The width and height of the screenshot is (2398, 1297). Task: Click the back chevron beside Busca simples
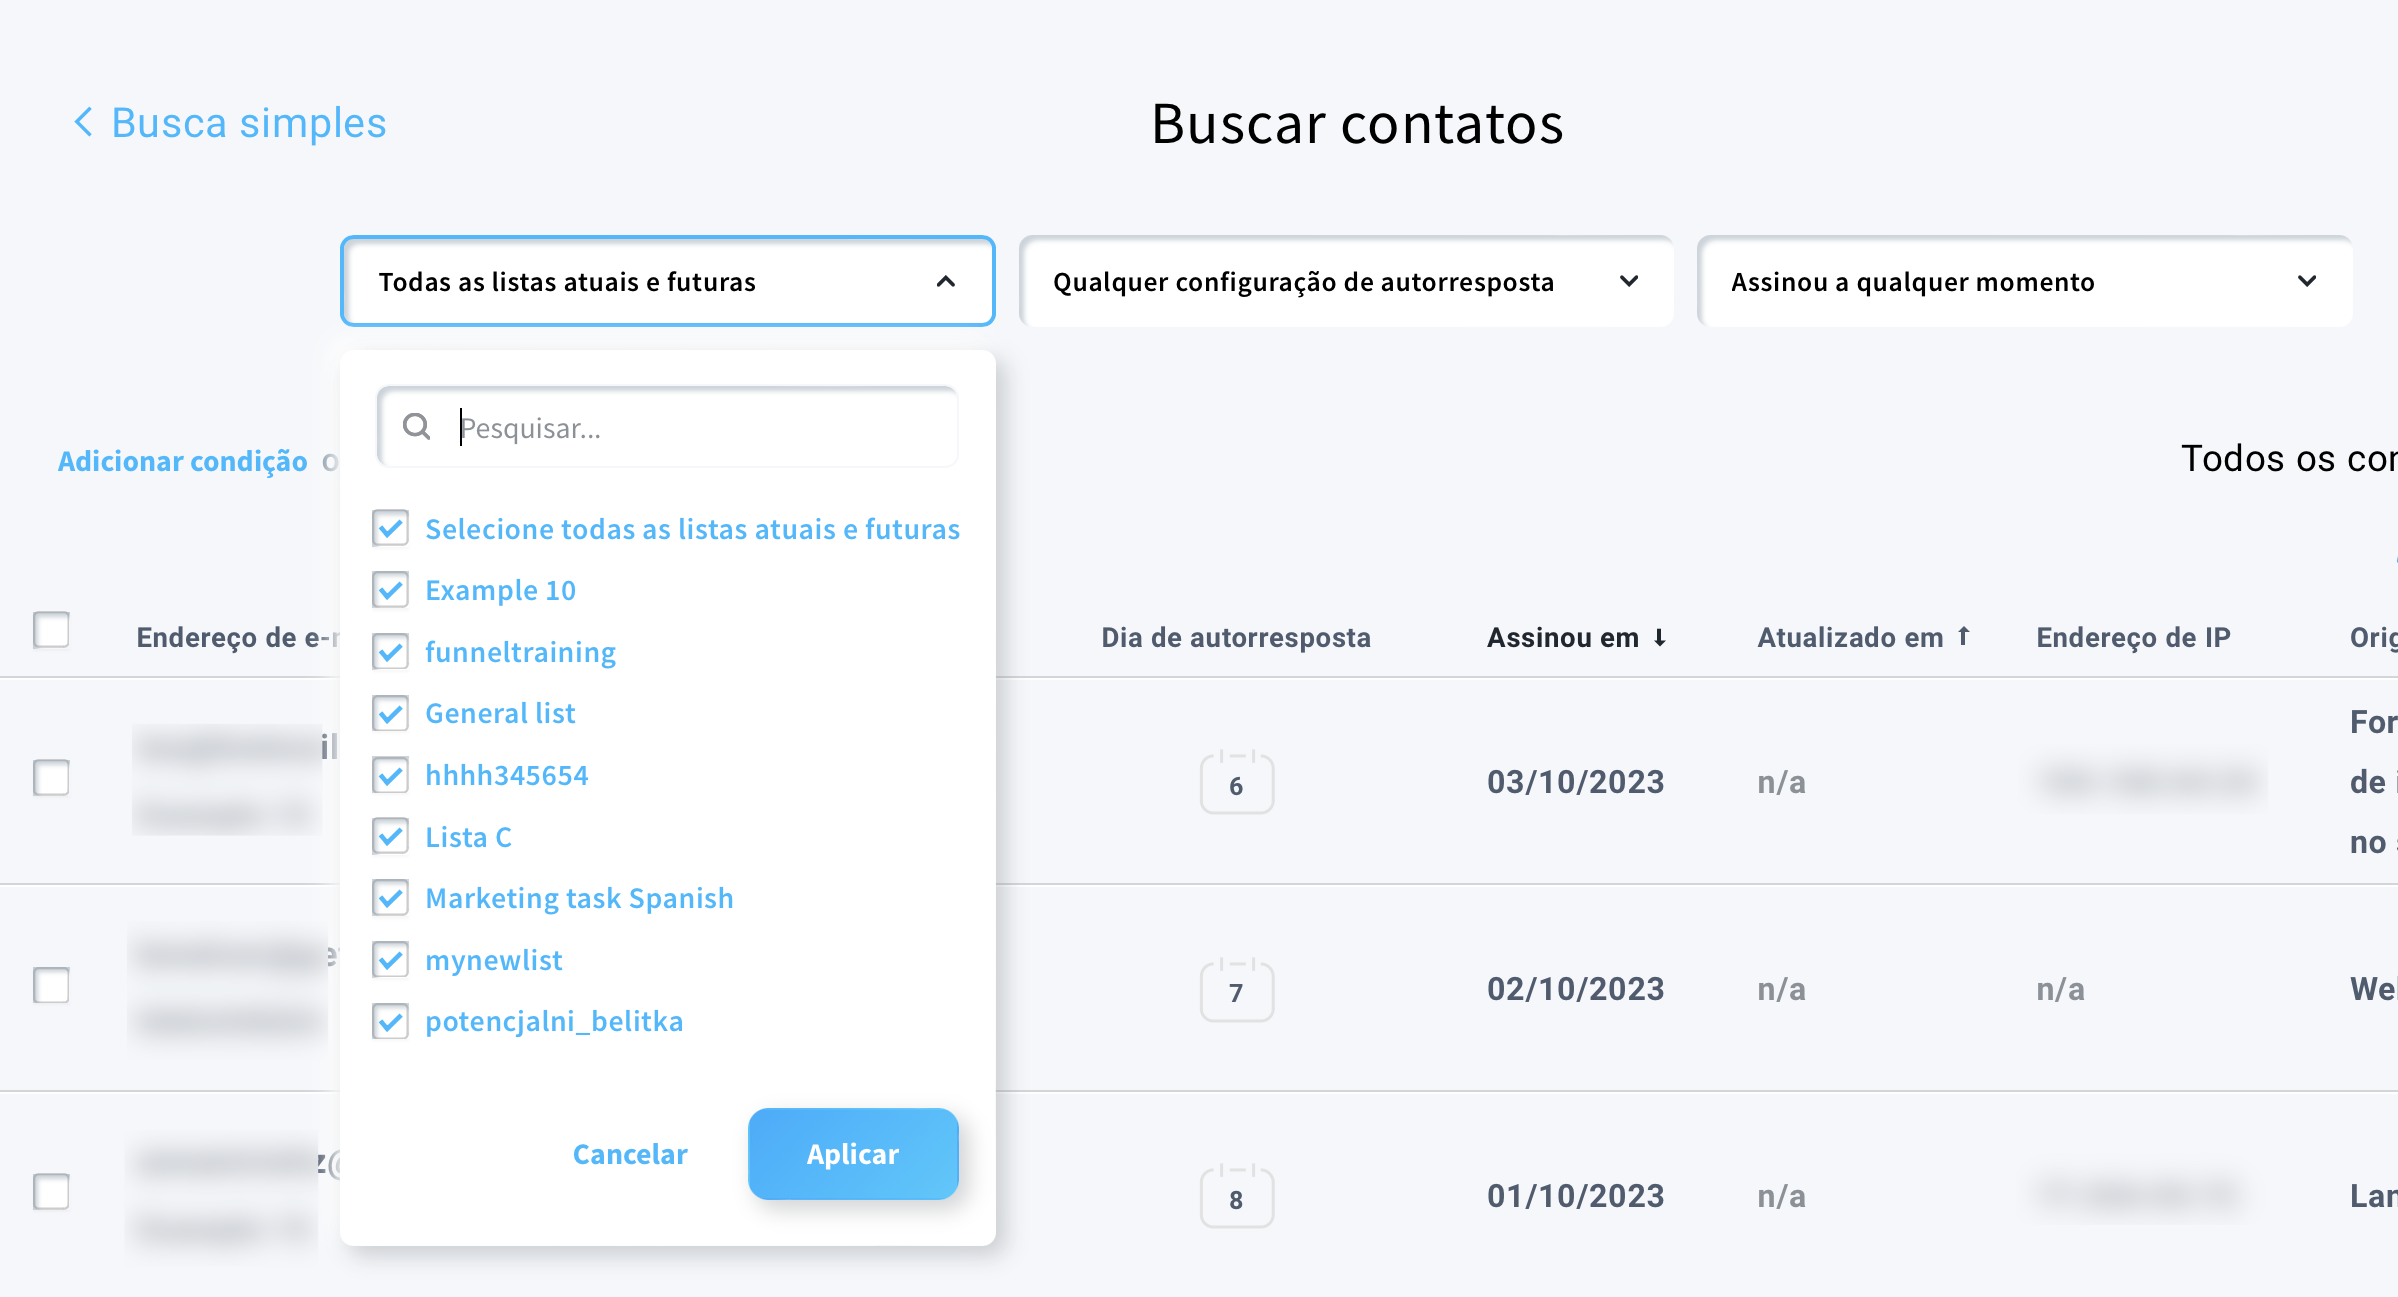[84, 123]
